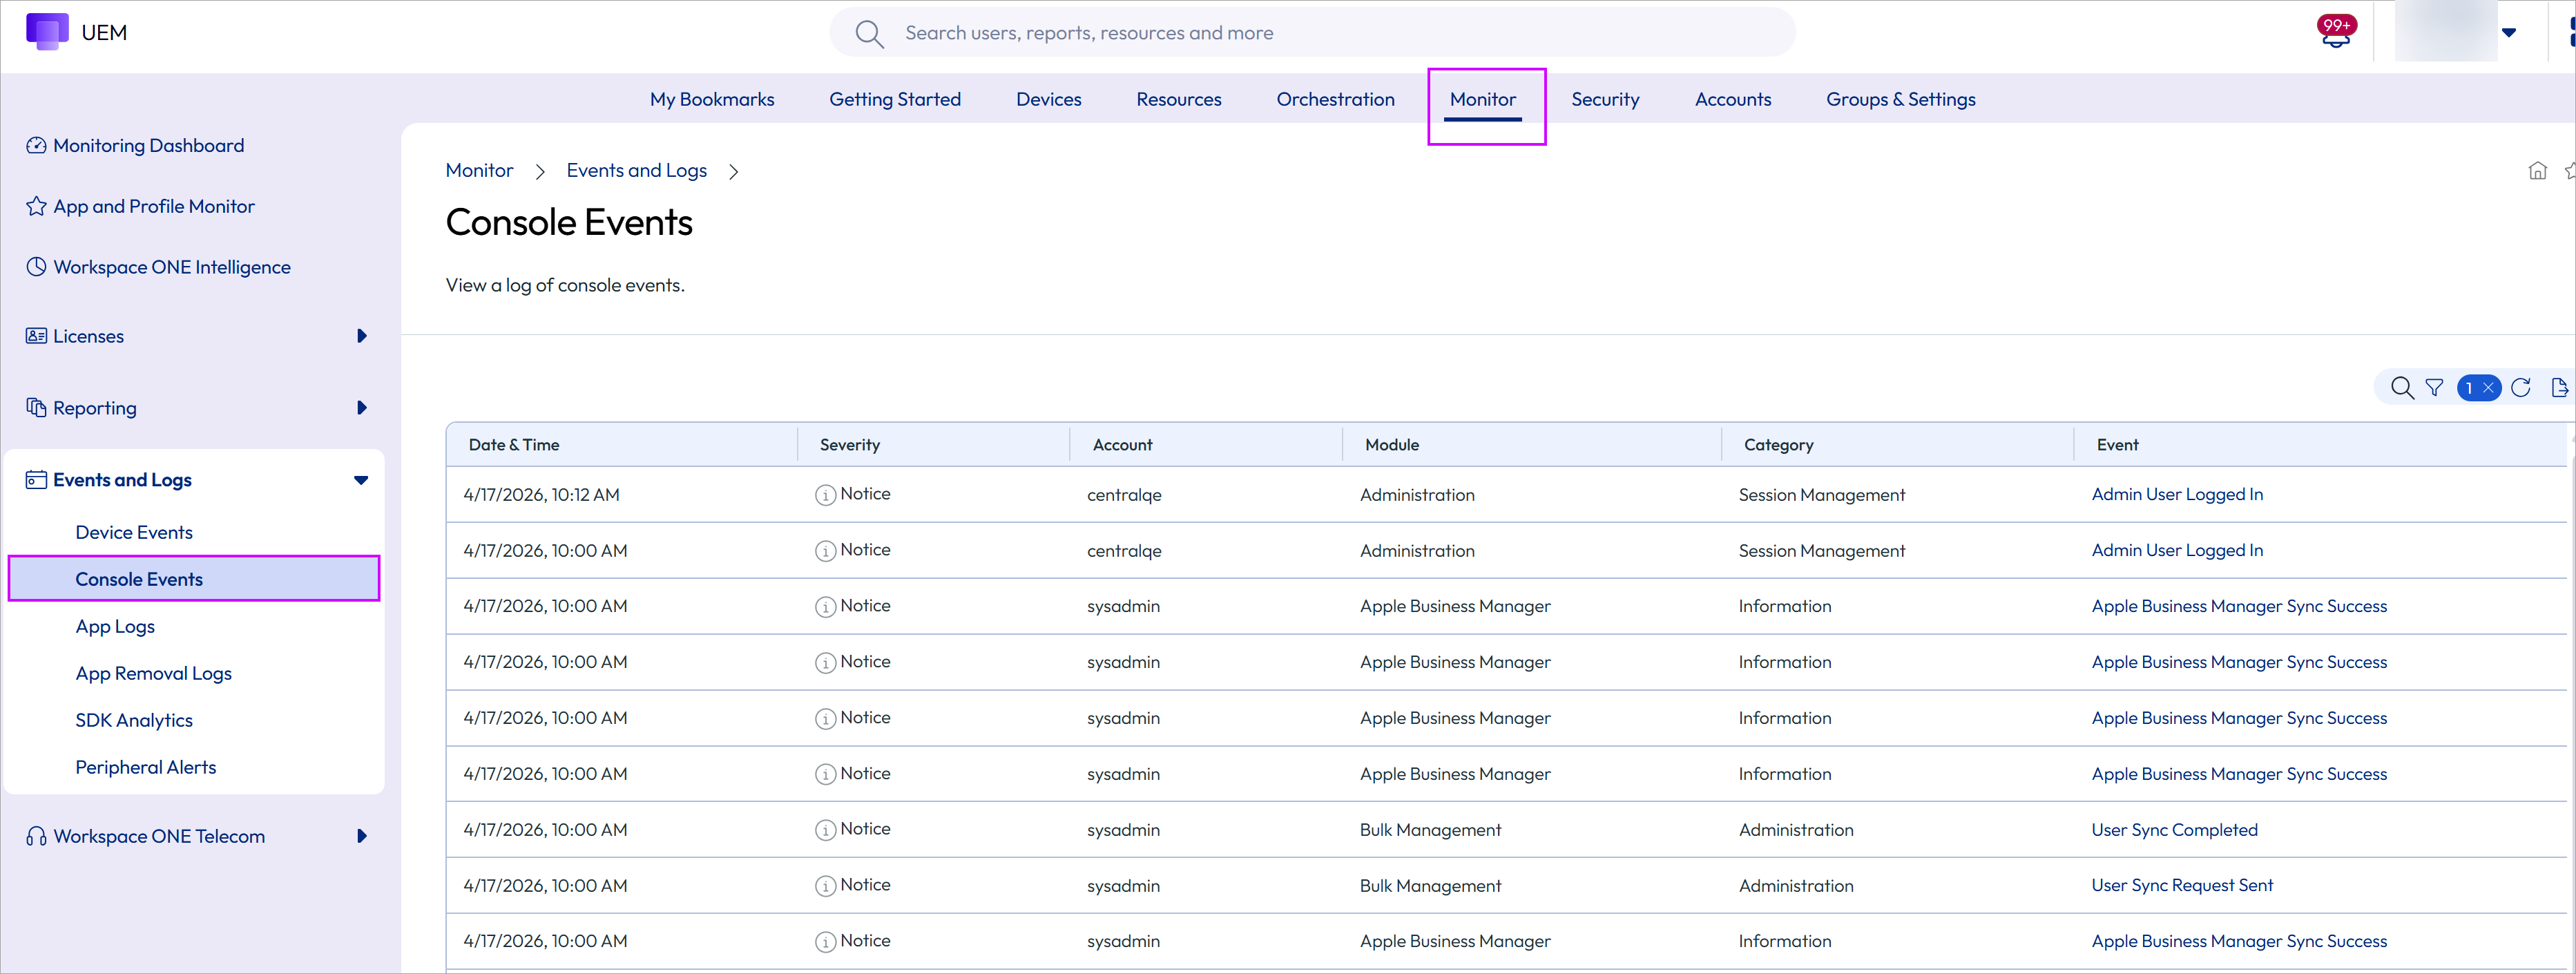Click the Licenses card icon

[36, 336]
